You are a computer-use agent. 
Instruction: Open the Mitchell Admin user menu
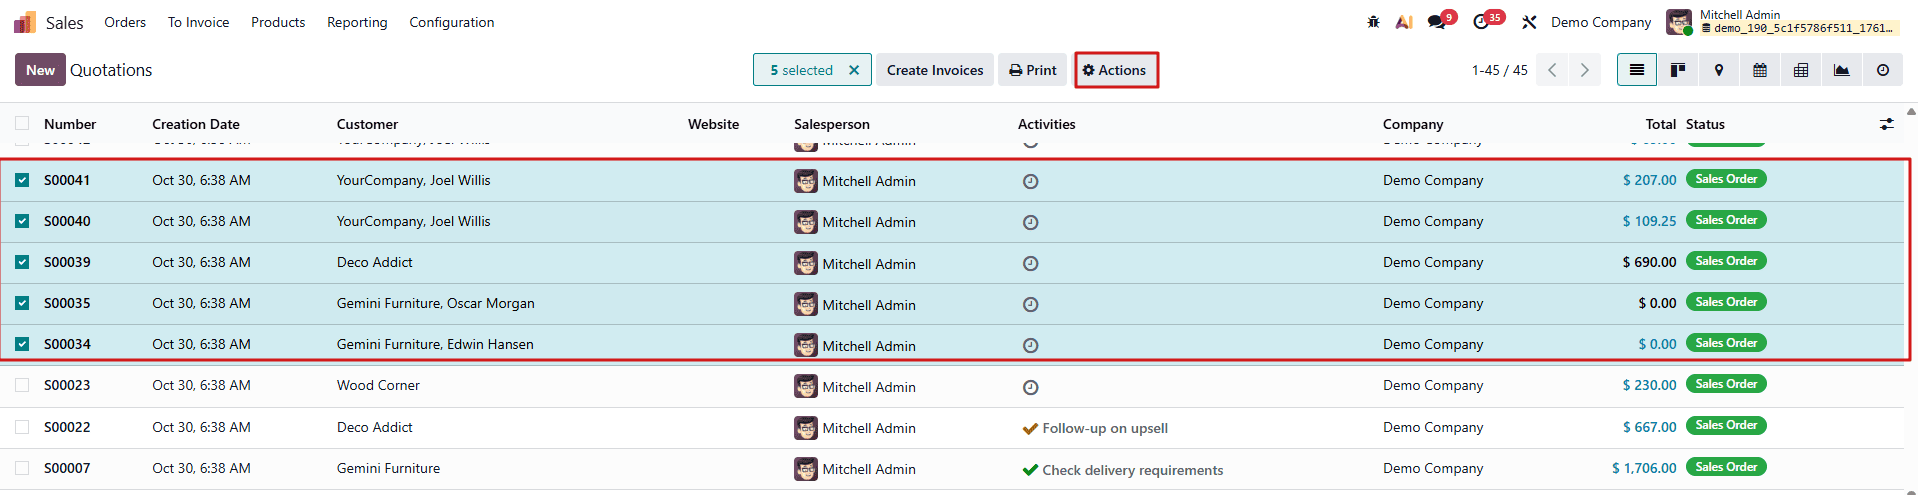(1782, 22)
